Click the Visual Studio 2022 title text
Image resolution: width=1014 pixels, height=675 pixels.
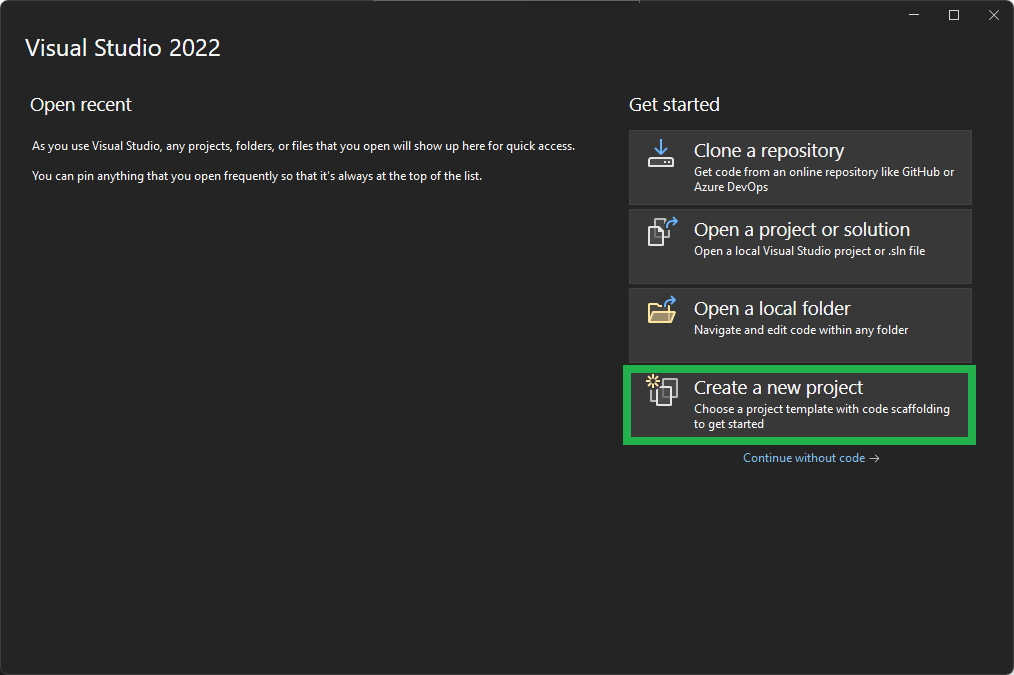(x=123, y=47)
